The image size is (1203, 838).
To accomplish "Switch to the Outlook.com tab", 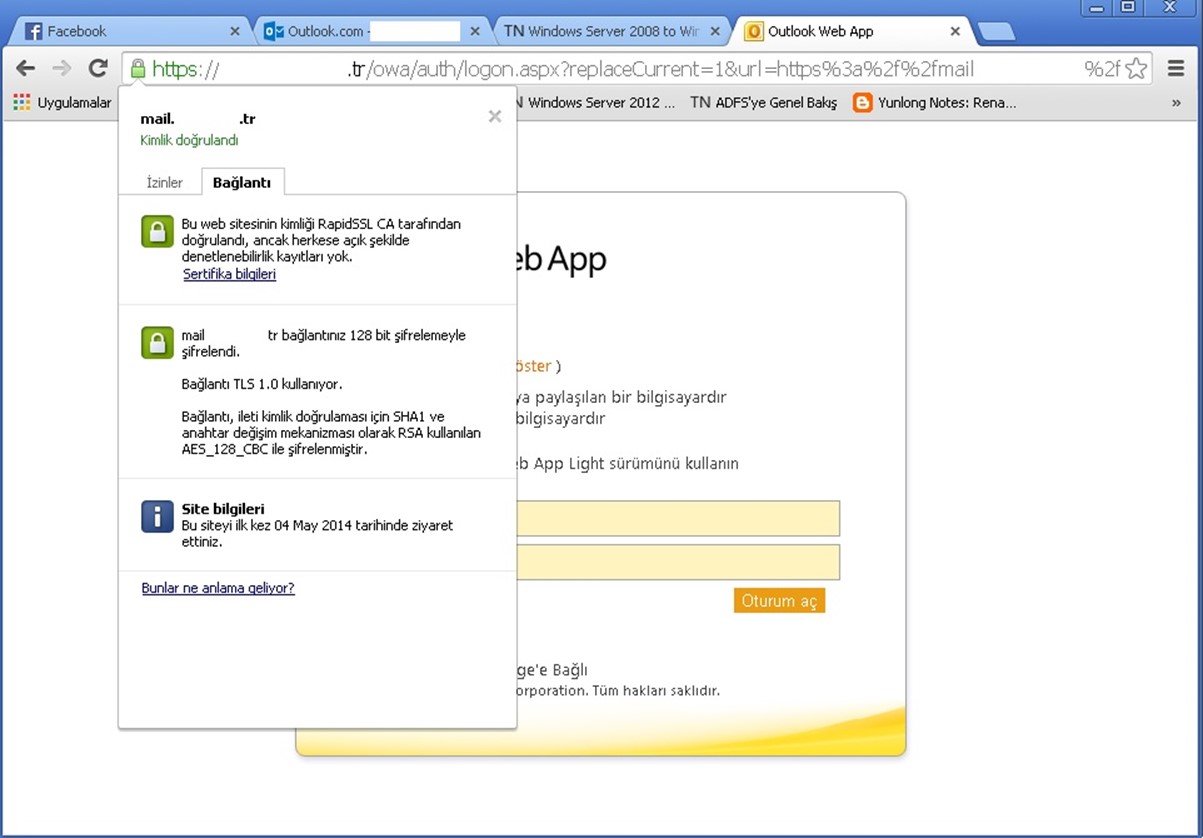I will tap(373, 31).
